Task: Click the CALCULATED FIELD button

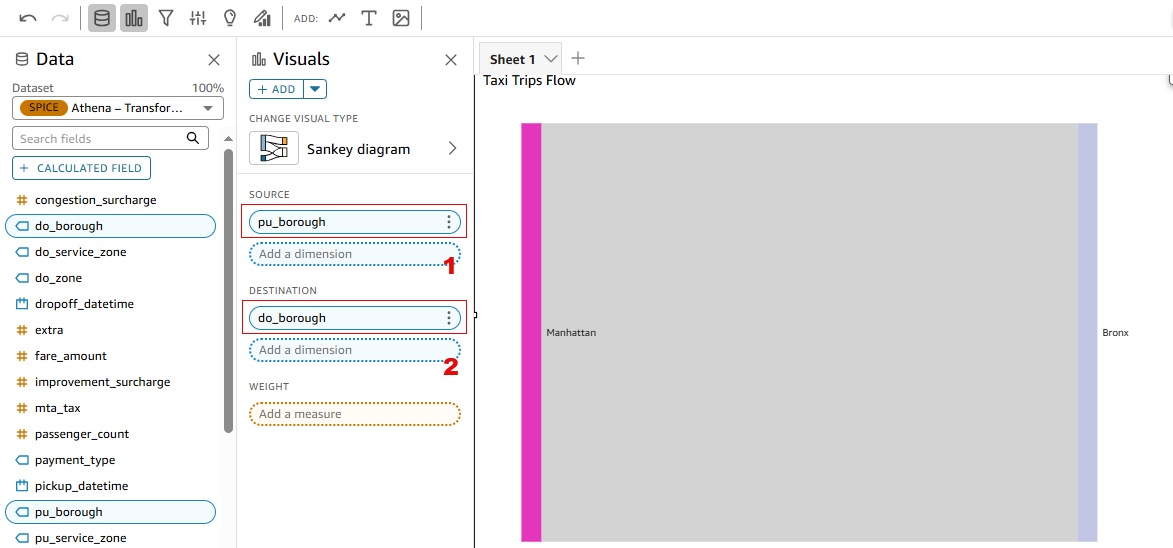Action: pyautogui.click(x=82, y=168)
